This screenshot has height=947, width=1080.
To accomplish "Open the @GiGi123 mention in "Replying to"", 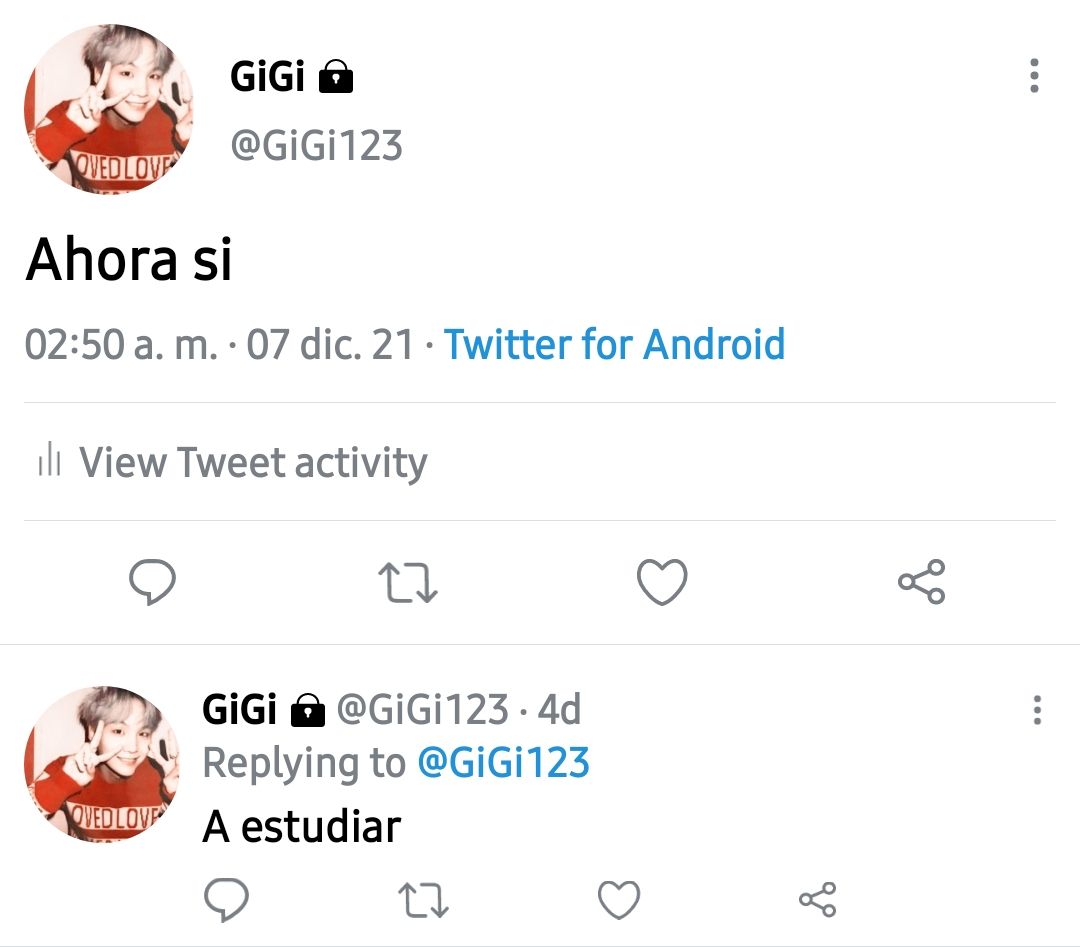I will point(503,762).
